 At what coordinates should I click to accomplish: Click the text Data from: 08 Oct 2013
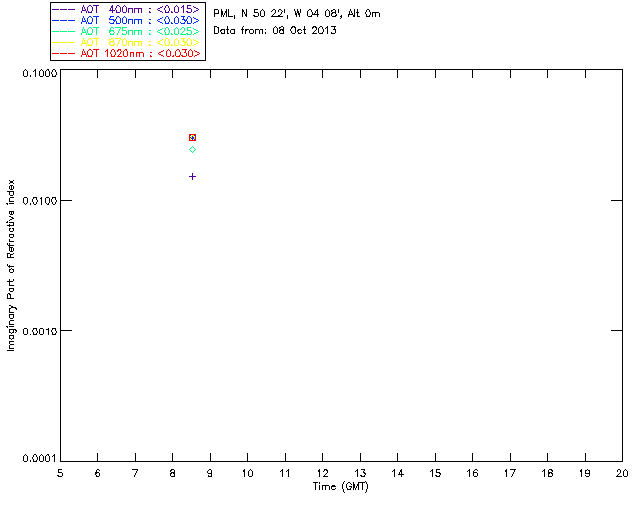tap(275, 30)
